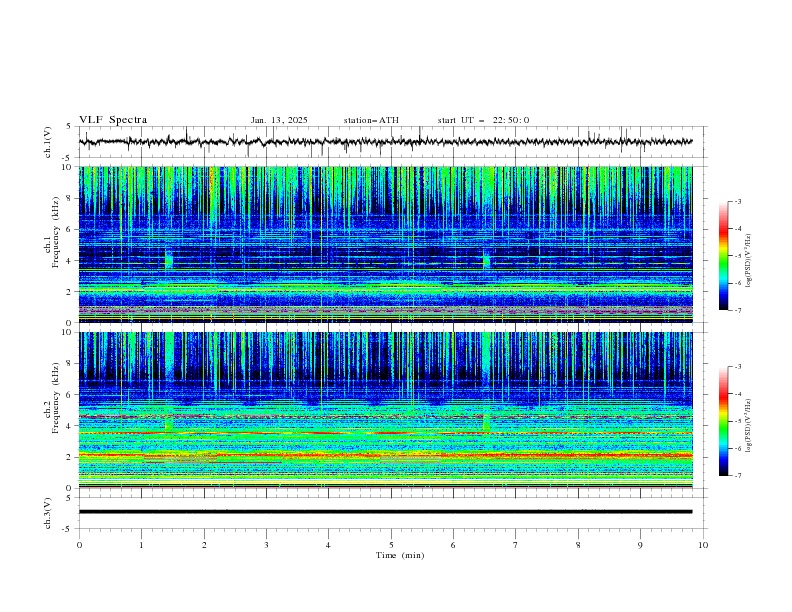Click the "ch.1(V)" waveform axis label
Image resolution: width=792 pixels, height=612 pixels.
tap(48, 142)
